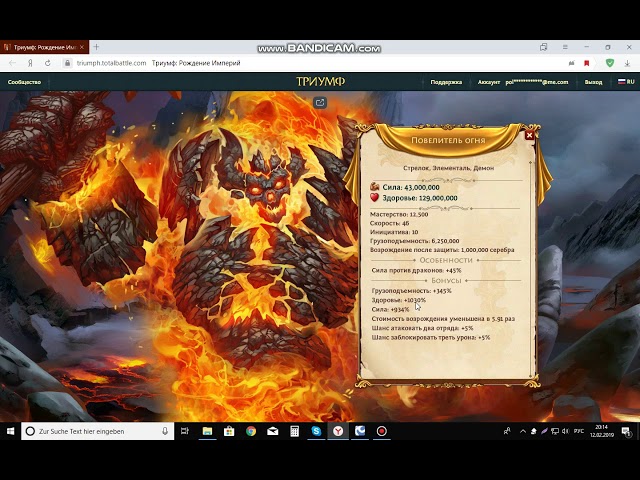The width and height of the screenshot is (640, 480).
Task: Click the search microphone icon
Action: pyautogui.click(x=165, y=431)
